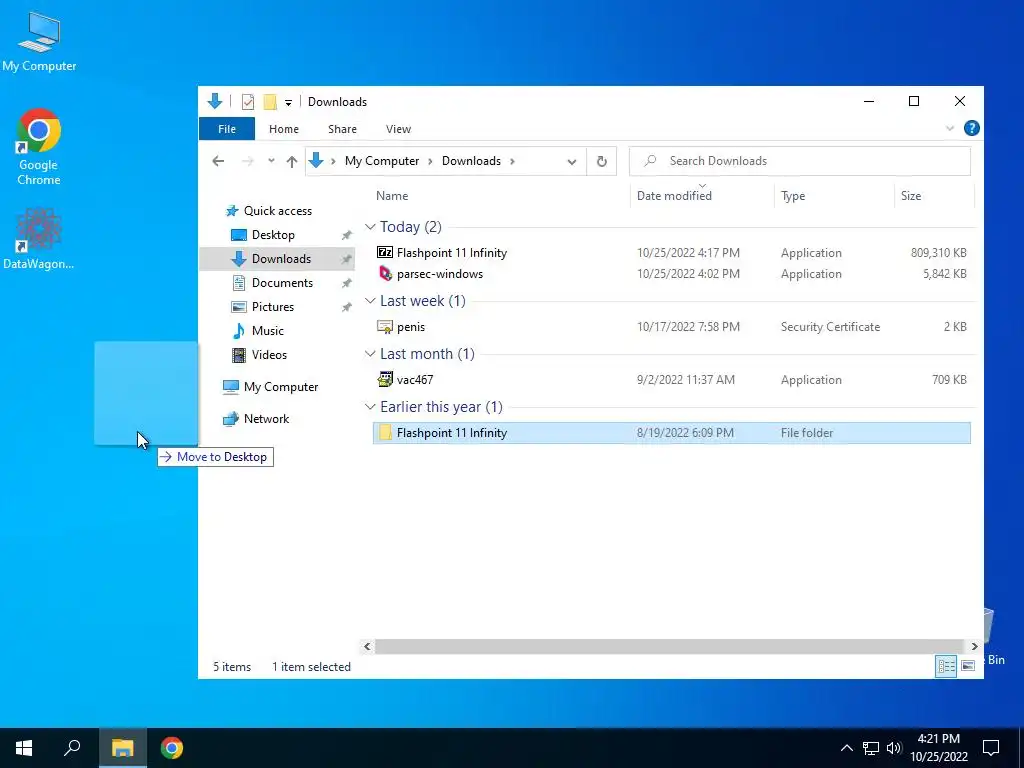
Task: Switch to the Home ribbon tab
Action: coord(283,129)
